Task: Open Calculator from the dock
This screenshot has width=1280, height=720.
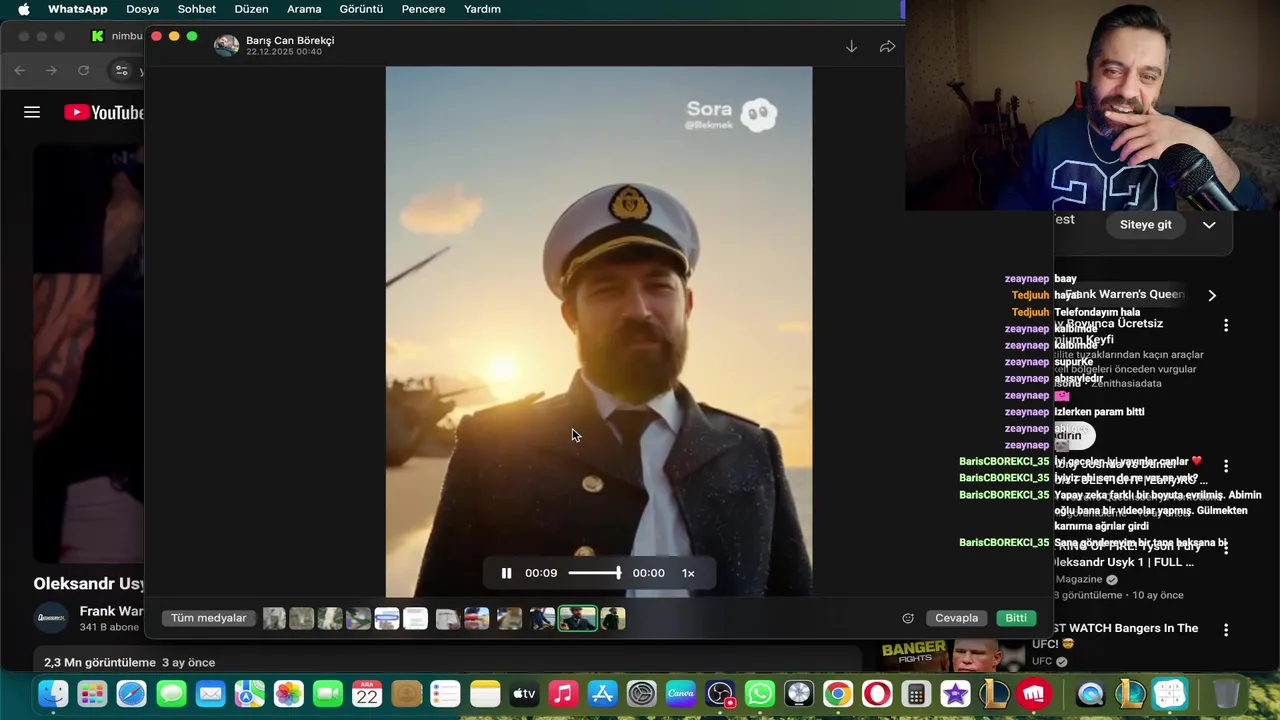Action: click(916, 693)
